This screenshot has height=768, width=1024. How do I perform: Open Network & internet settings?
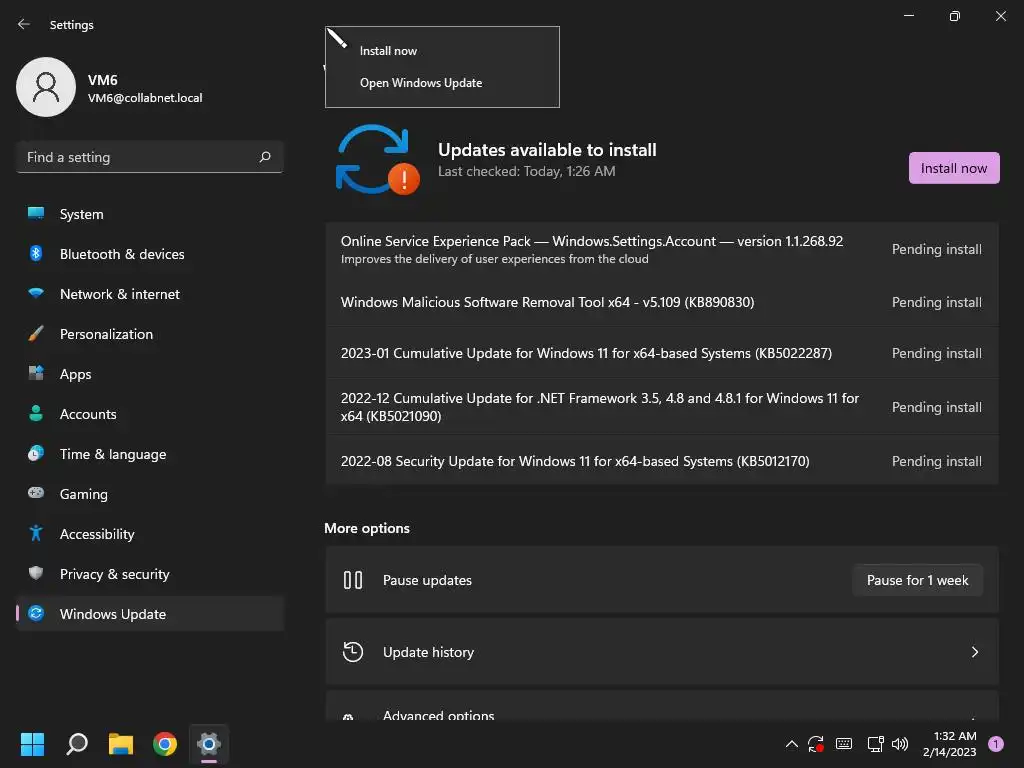[x=150, y=294]
